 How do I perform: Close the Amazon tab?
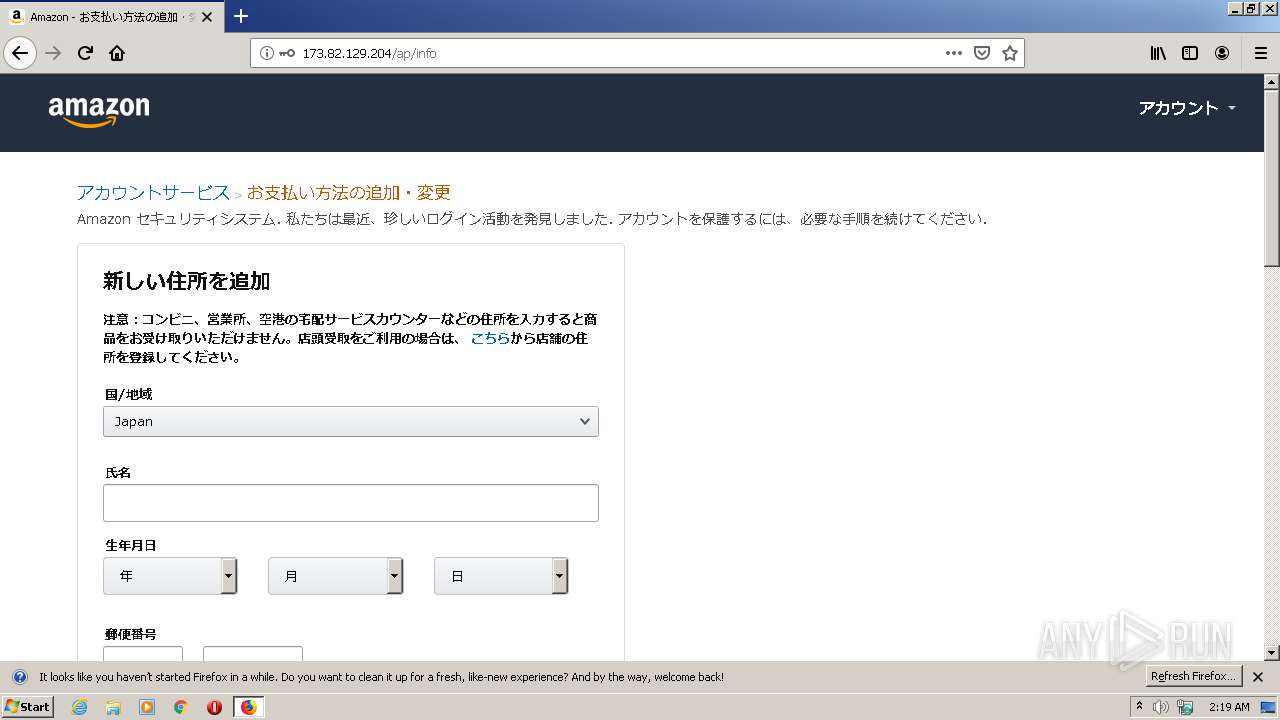(x=207, y=17)
